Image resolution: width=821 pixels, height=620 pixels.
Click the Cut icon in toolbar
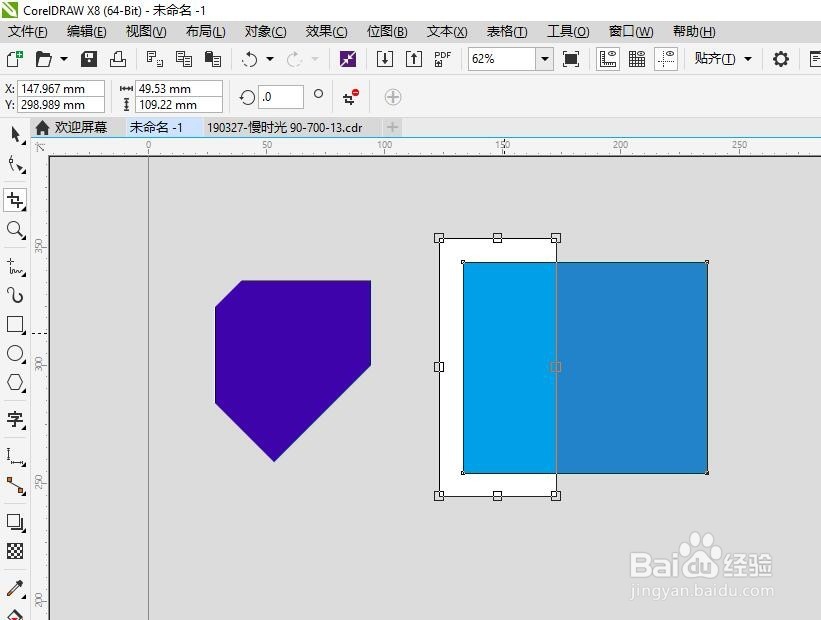pyautogui.click(x=154, y=59)
